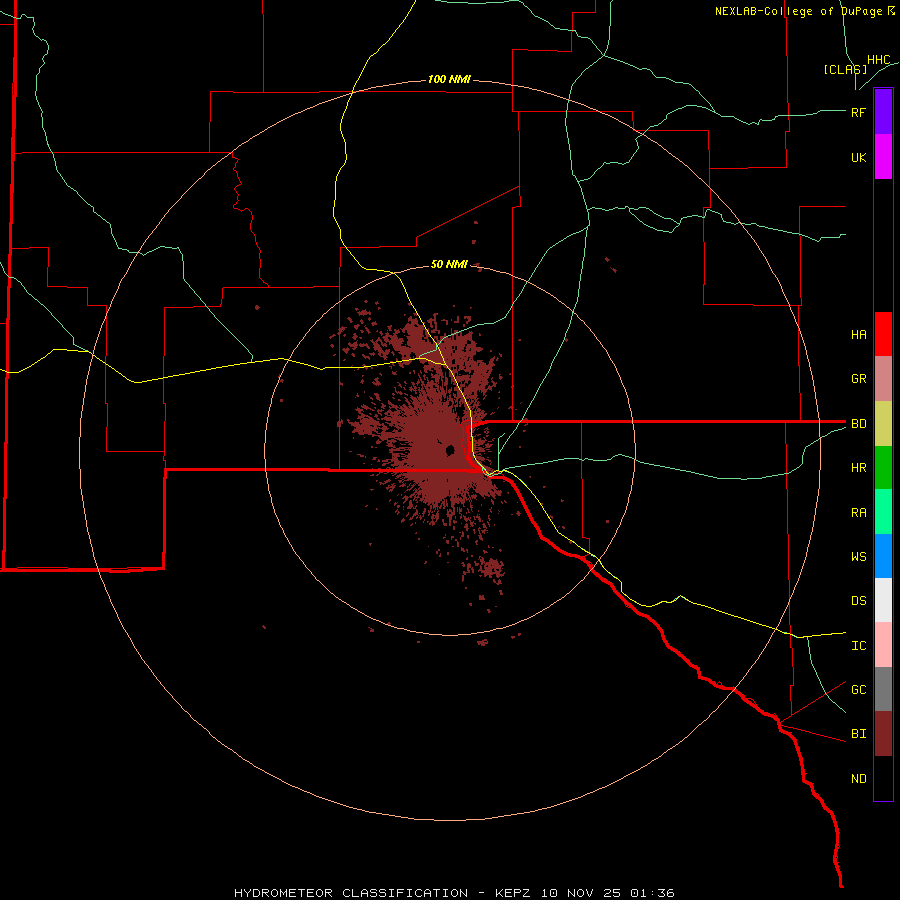The height and width of the screenshot is (900, 900).
Task: Click the RA light-green legend swatch
Action: click(x=883, y=511)
